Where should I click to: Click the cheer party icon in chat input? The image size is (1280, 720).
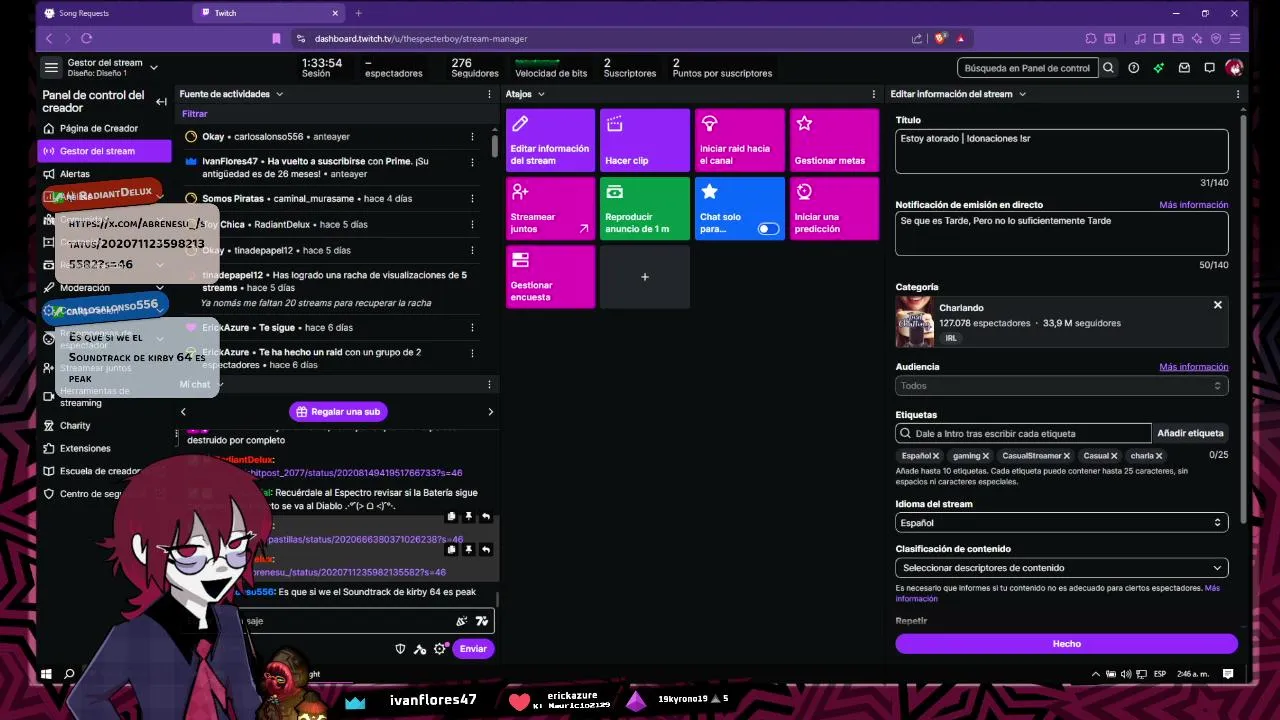click(461, 621)
